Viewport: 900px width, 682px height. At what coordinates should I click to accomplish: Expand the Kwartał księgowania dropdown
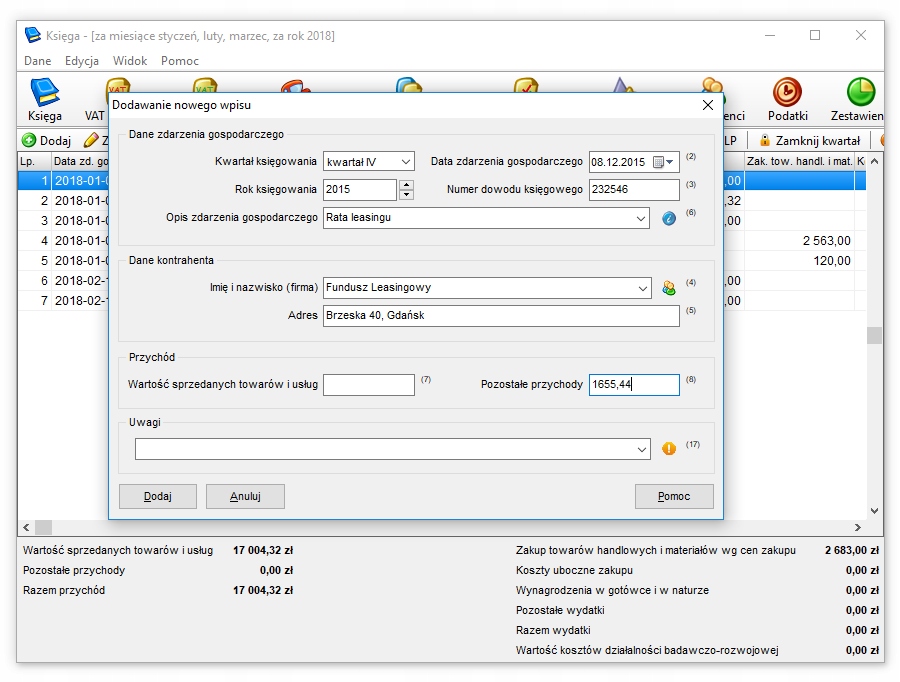pyautogui.click(x=405, y=162)
